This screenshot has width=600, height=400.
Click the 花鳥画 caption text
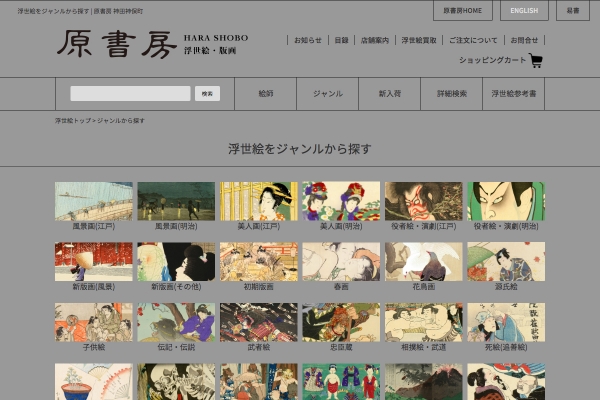424,287
